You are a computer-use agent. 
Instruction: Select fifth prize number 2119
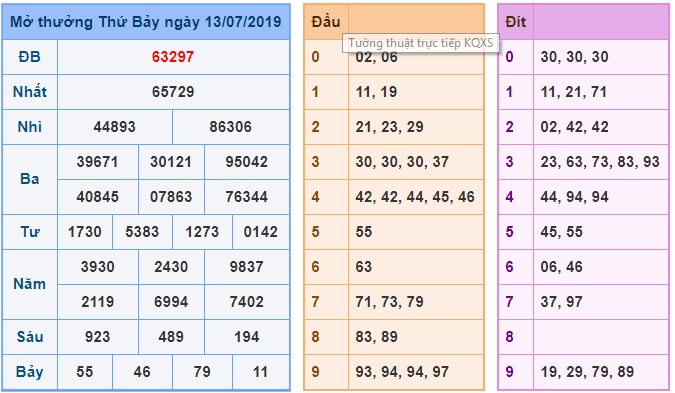point(98,302)
